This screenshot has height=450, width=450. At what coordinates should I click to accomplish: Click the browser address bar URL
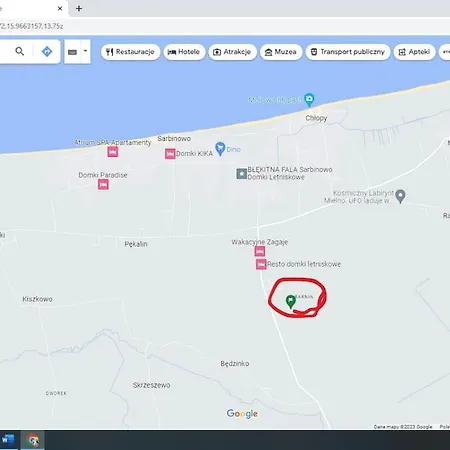(x=32, y=26)
